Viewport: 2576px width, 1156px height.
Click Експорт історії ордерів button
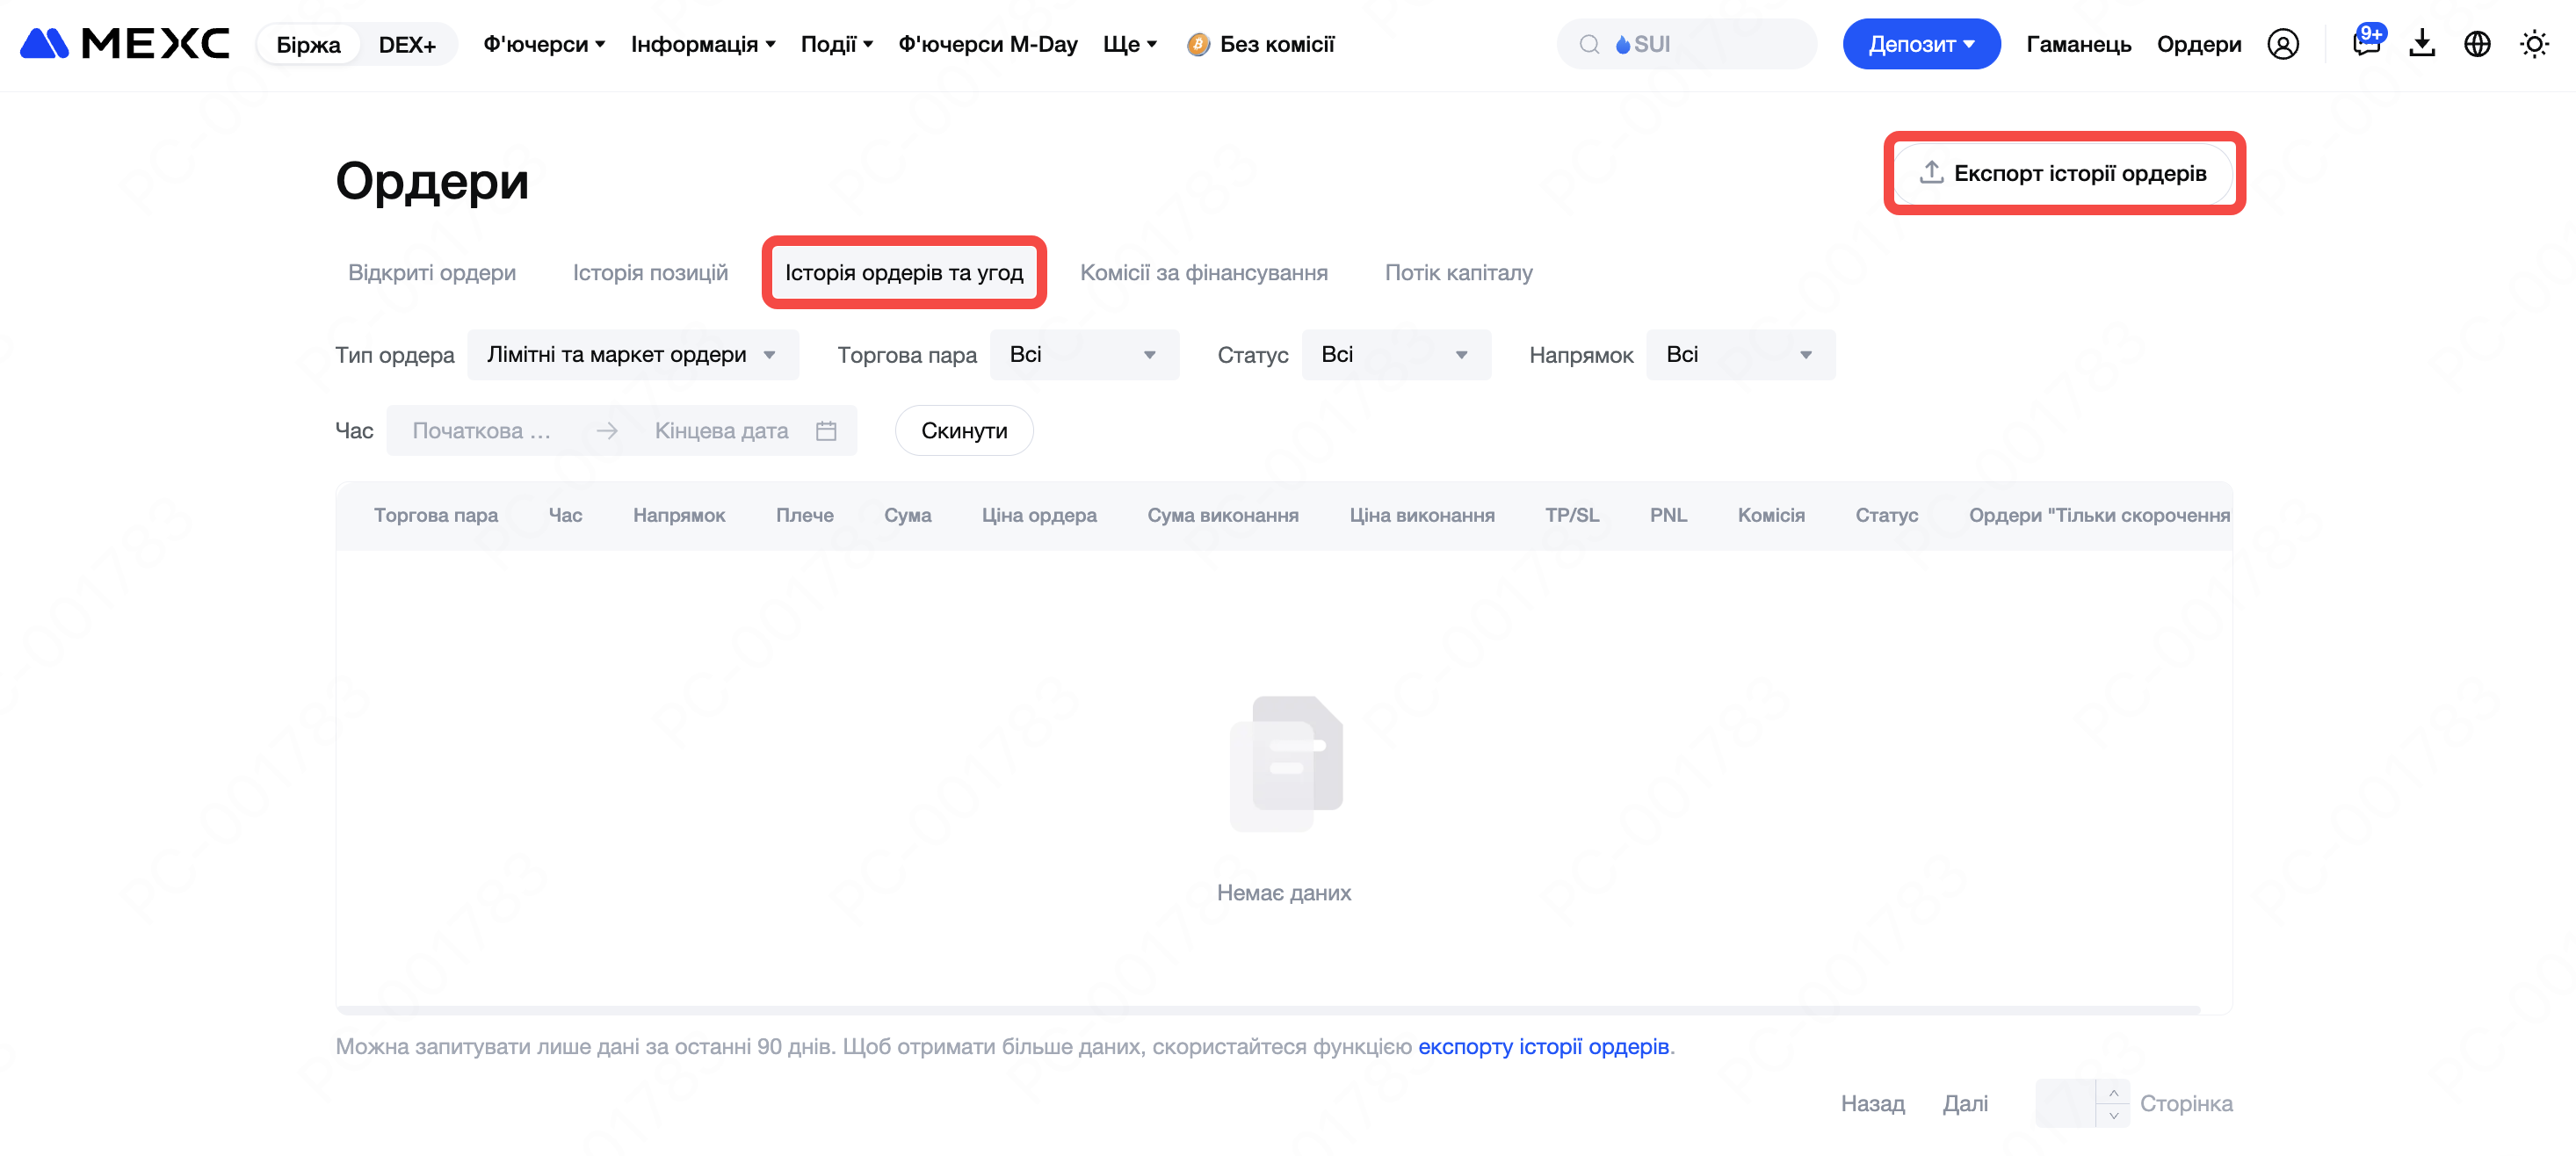tap(2063, 173)
